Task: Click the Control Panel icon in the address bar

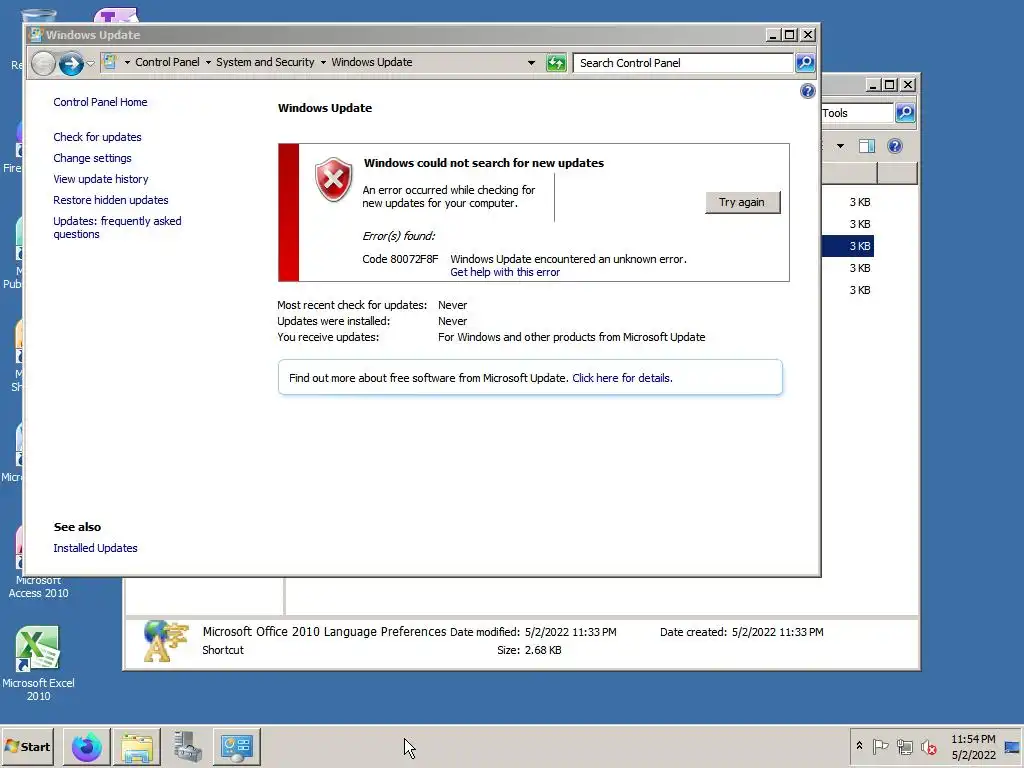Action: [110, 62]
